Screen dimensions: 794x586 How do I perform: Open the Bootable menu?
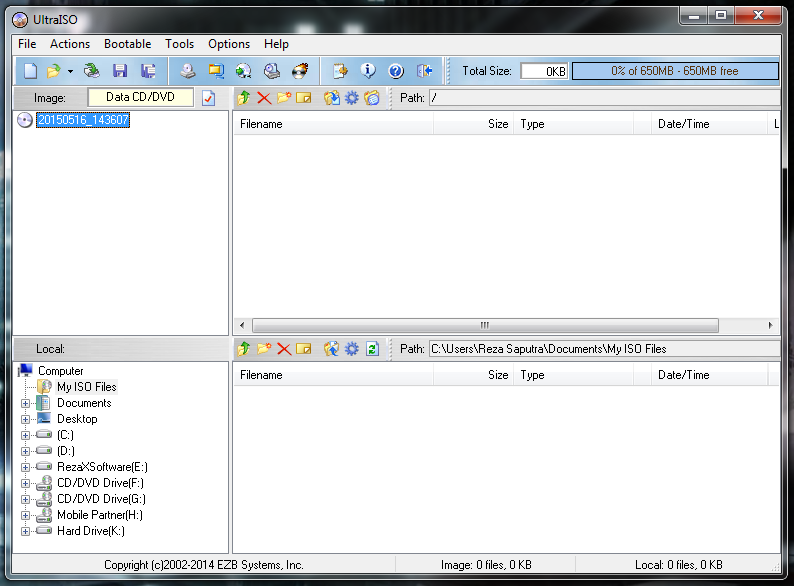[x=128, y=44]
